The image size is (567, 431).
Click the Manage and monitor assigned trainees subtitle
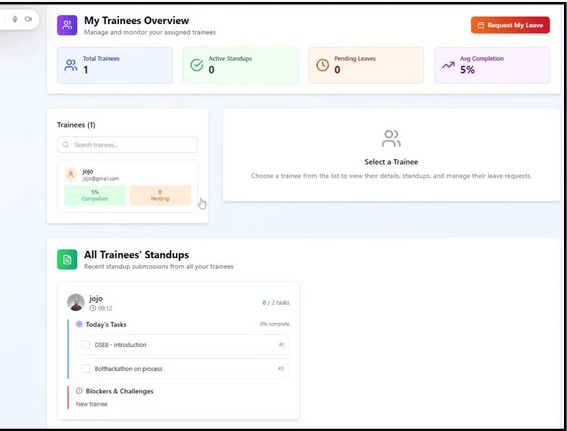[150, 32]
